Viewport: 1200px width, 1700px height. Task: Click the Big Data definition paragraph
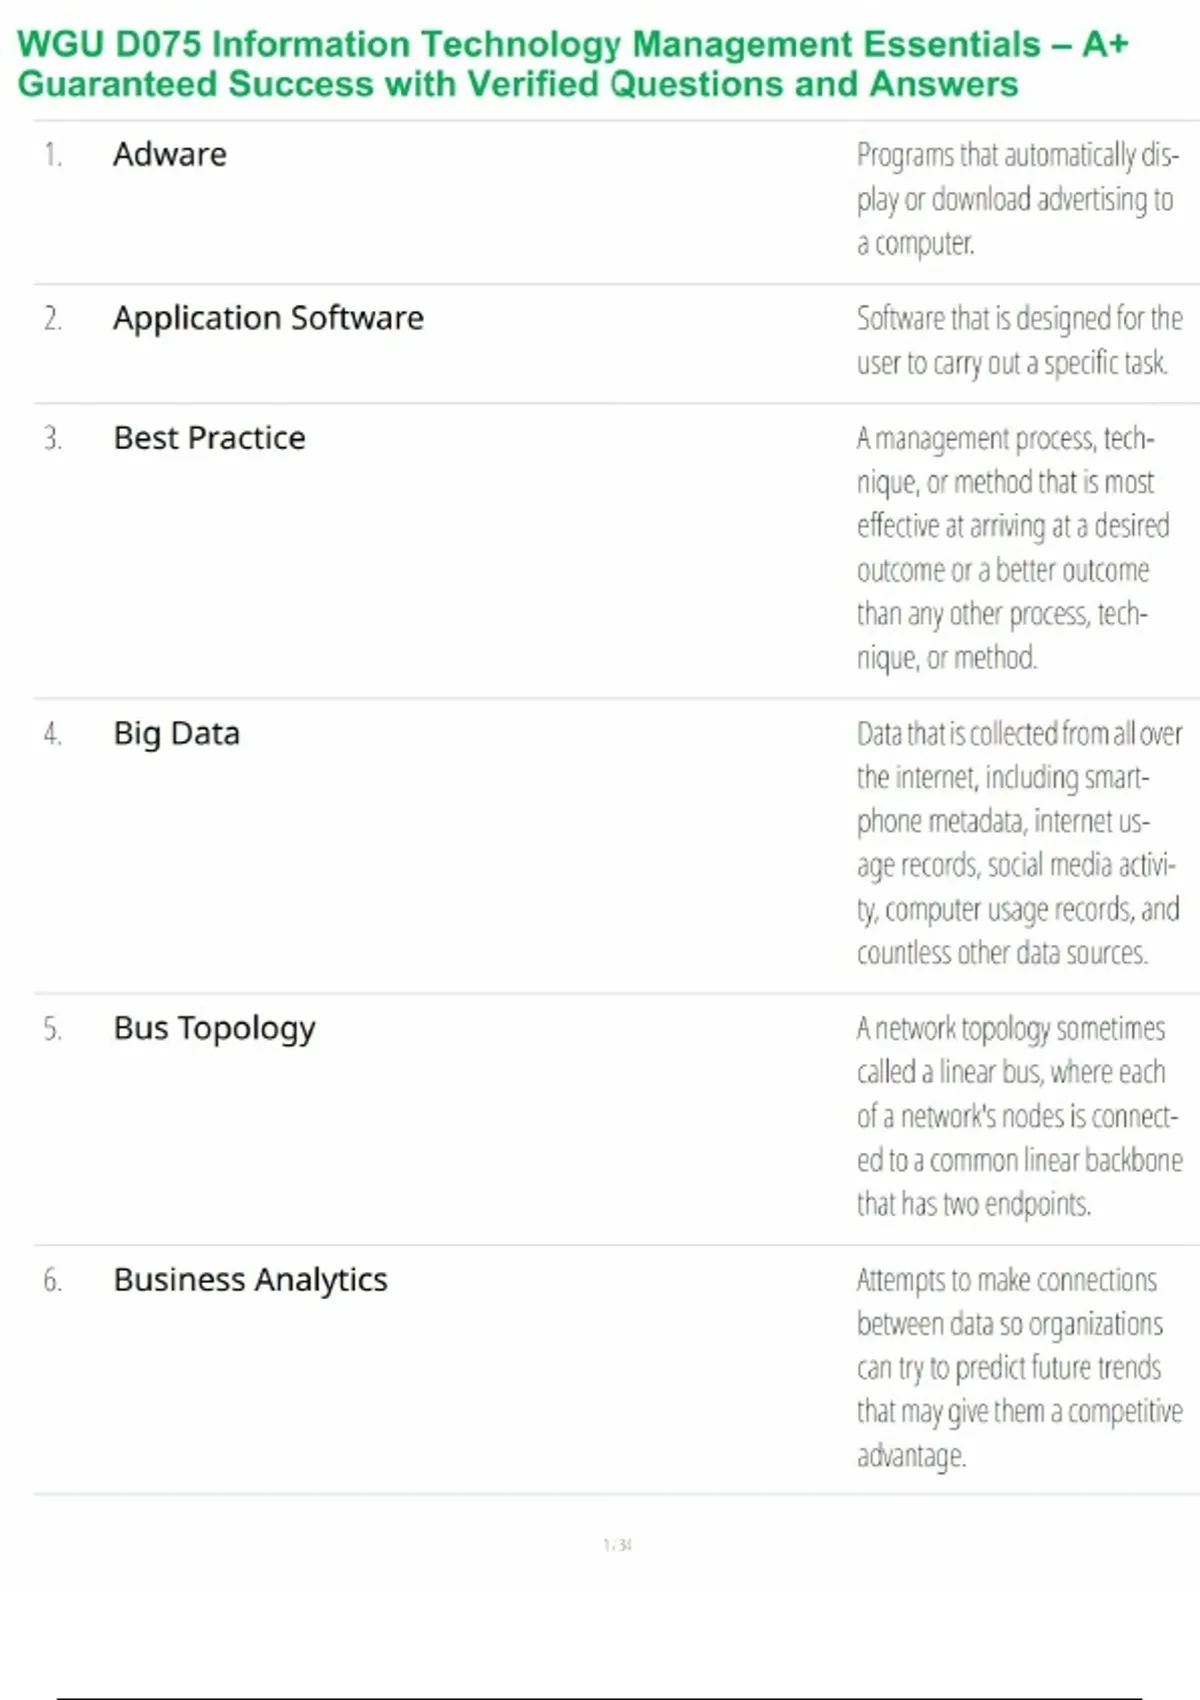(x=1018, y=843)
